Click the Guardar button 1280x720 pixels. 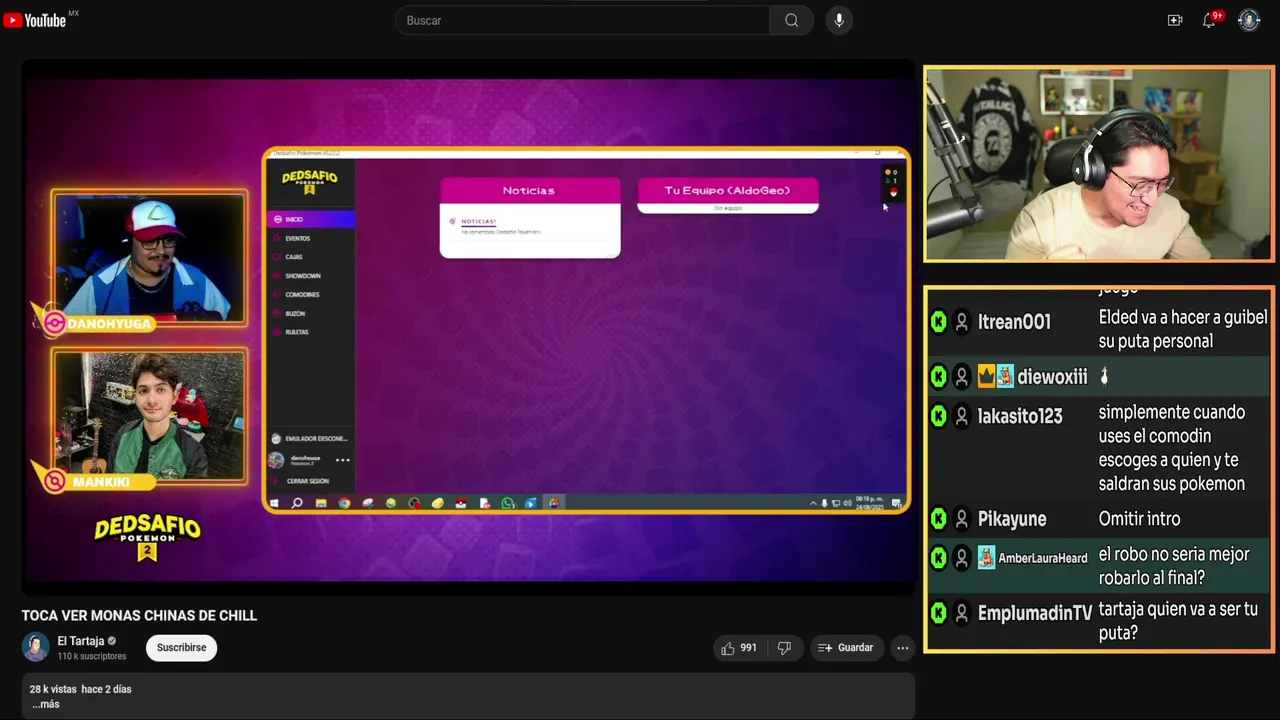(846, 648)
